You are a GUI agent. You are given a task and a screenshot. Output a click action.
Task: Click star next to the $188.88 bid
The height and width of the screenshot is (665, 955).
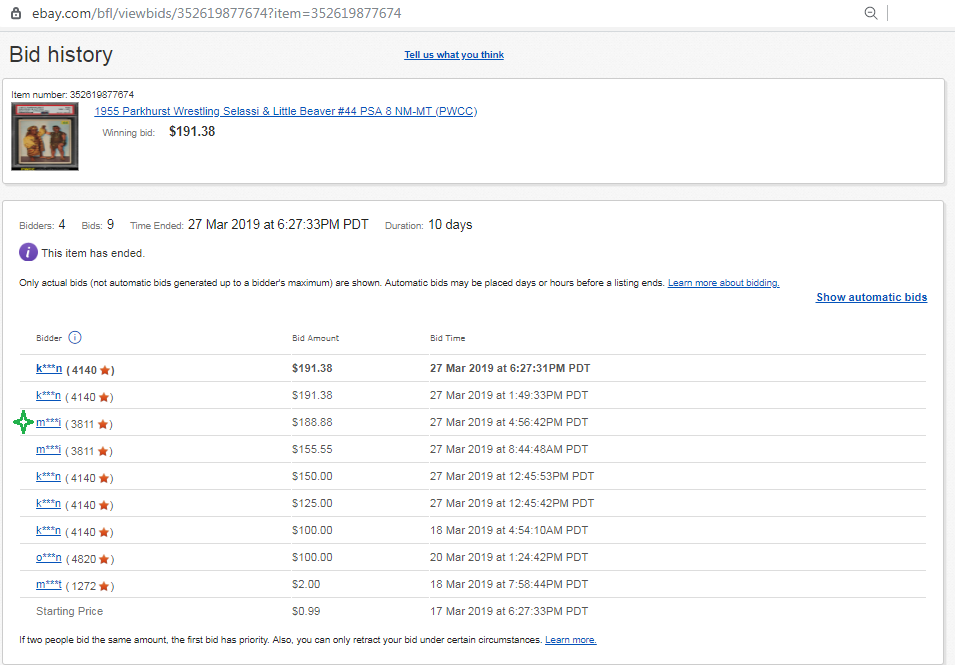pyautogui.click(x=103, y=424)
